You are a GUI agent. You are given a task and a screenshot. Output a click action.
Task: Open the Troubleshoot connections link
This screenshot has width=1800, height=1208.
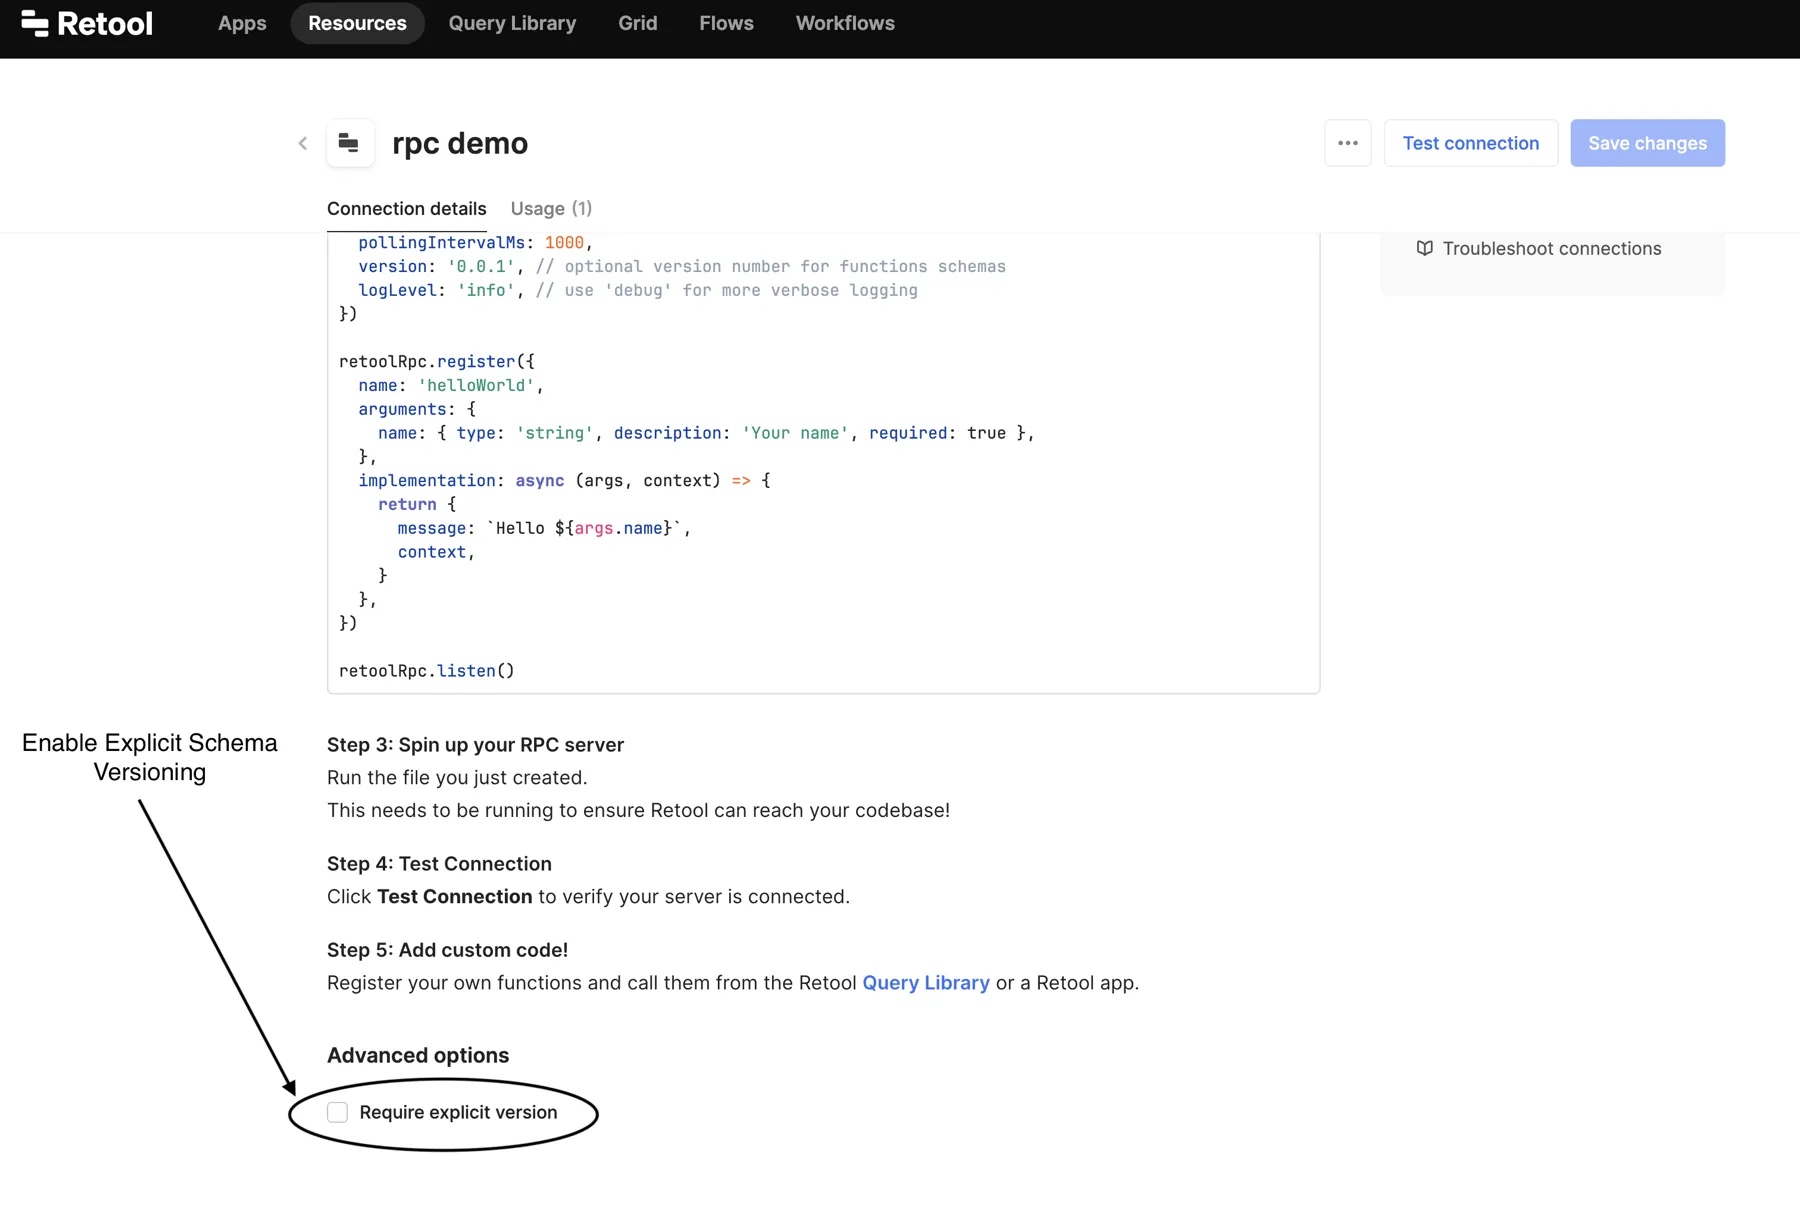[x=1551, y=248]
